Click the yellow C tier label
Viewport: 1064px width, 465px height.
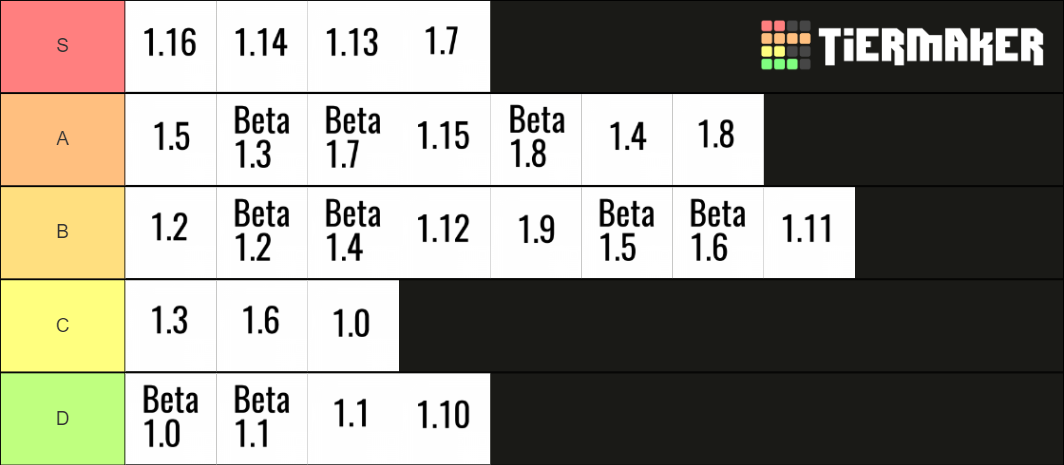(62, 326)
